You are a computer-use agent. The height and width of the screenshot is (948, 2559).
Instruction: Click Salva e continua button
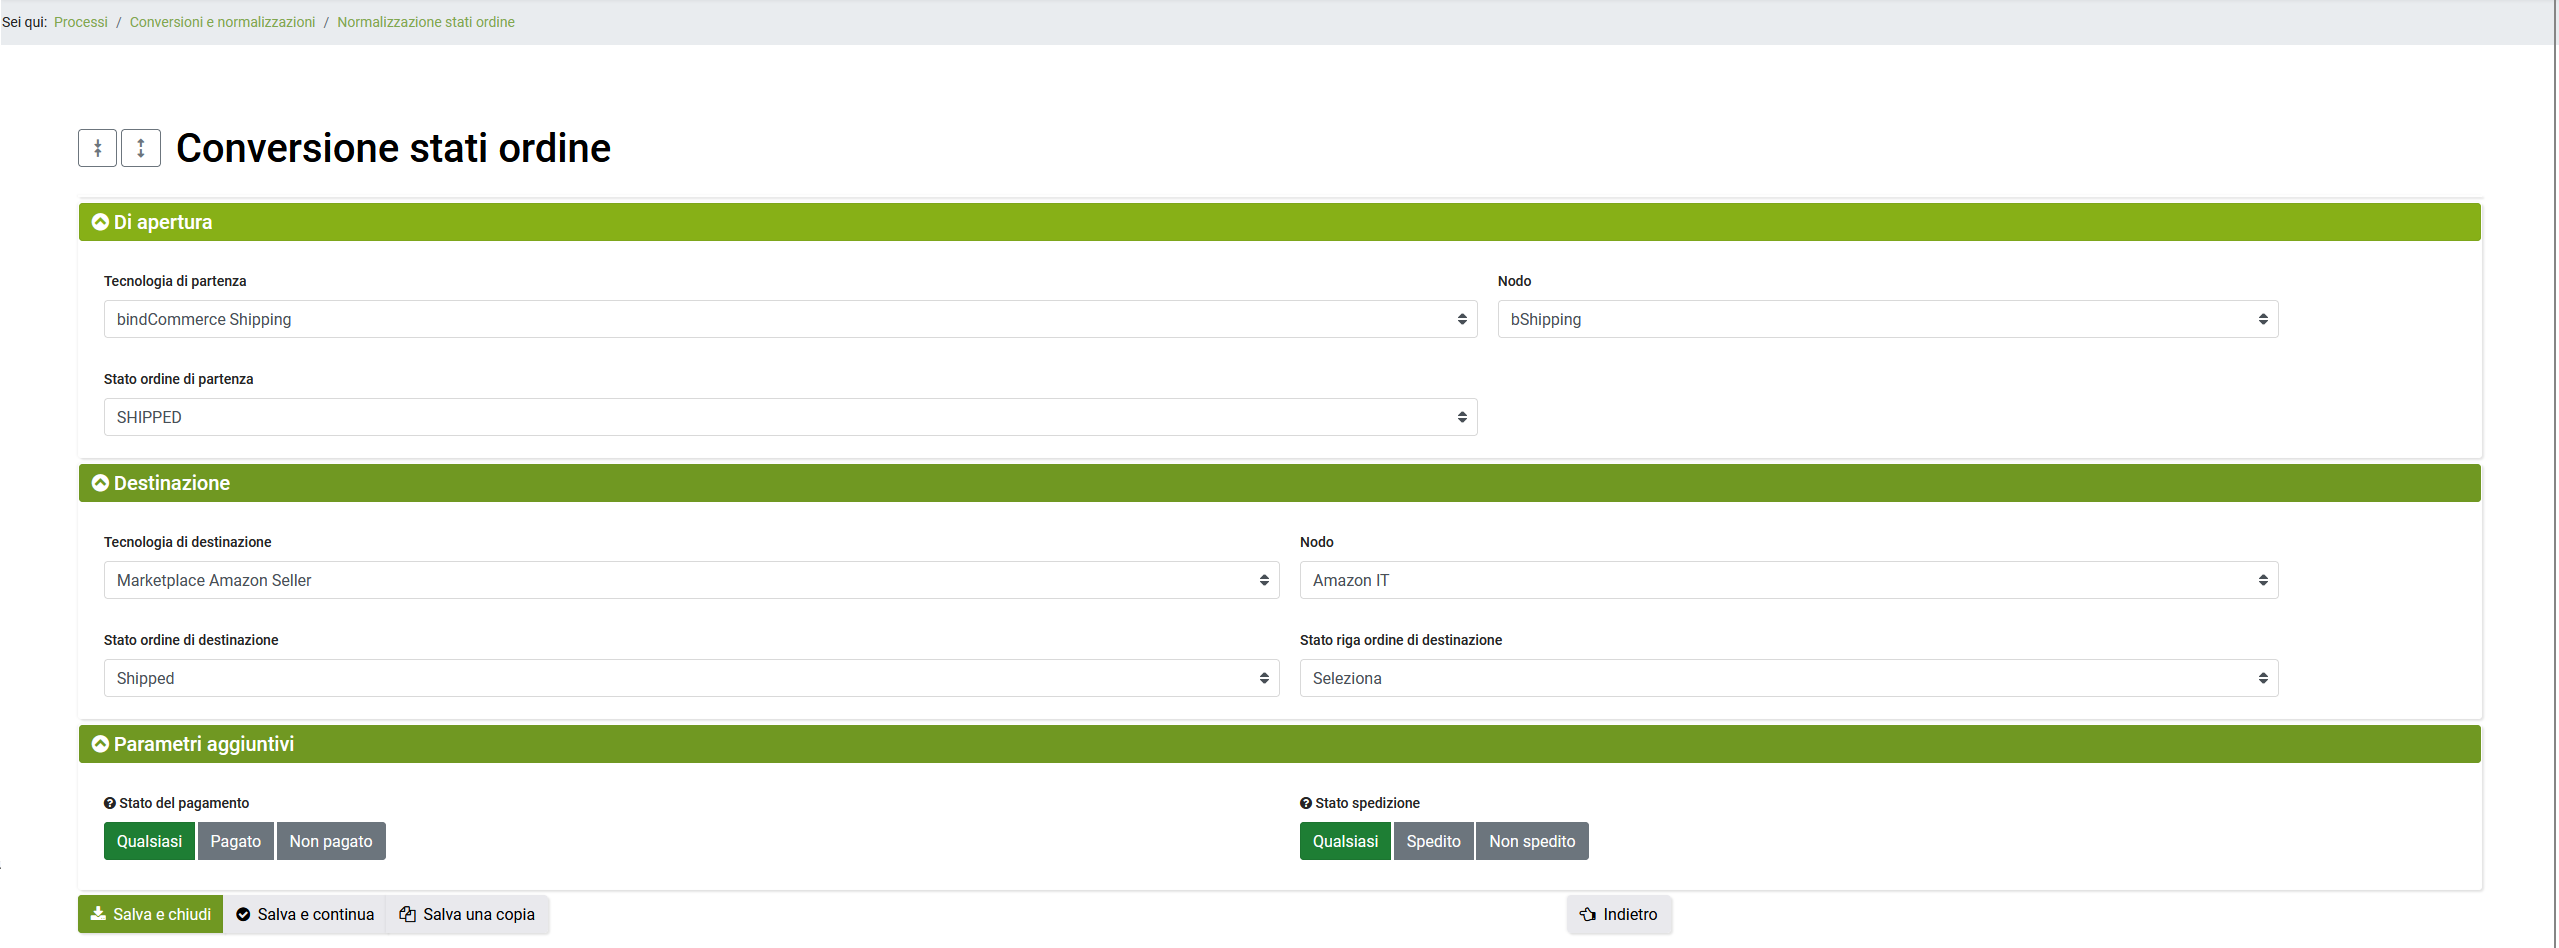tap(305, 914)
